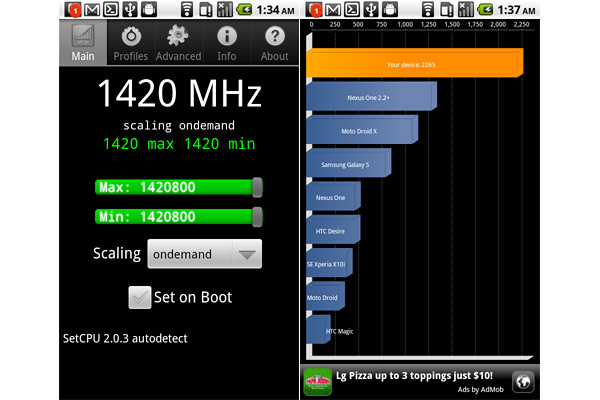Tap battery charging icon beside 1:37 AM
This screenshot has width=600, height=400.
tap(485, 10)
